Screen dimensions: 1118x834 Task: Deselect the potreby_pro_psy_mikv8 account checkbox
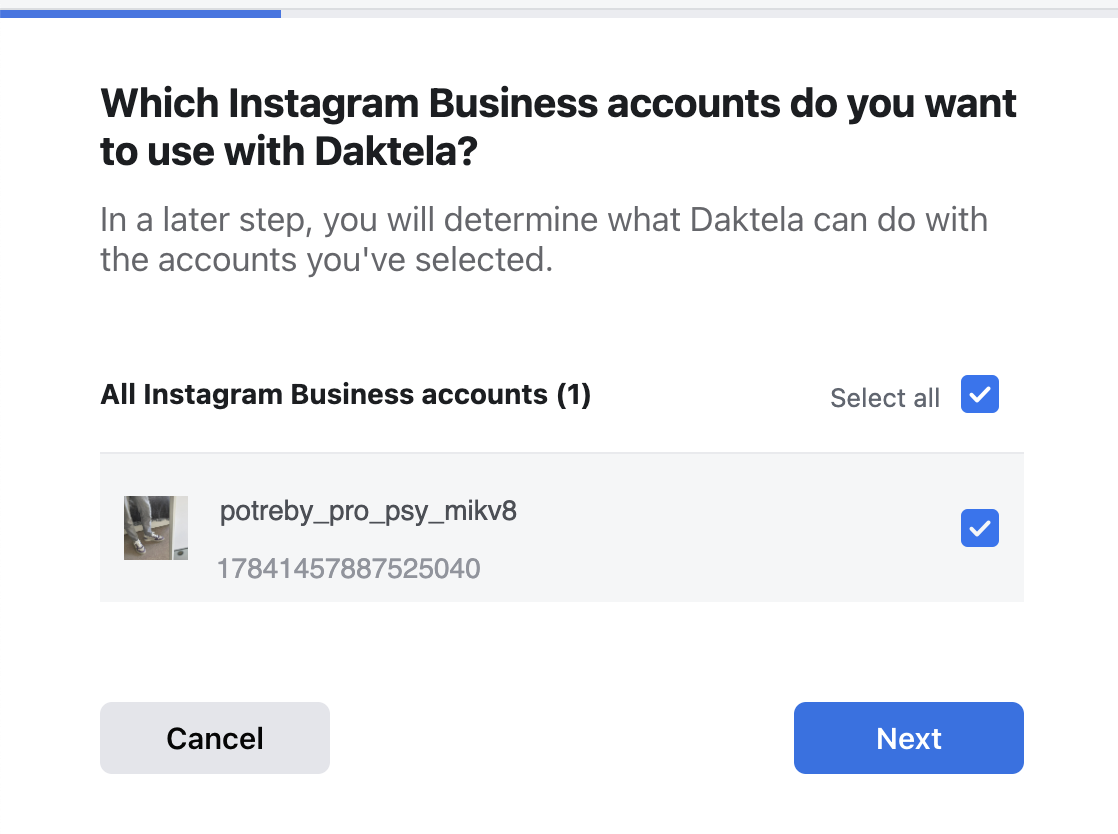[979, 528]
